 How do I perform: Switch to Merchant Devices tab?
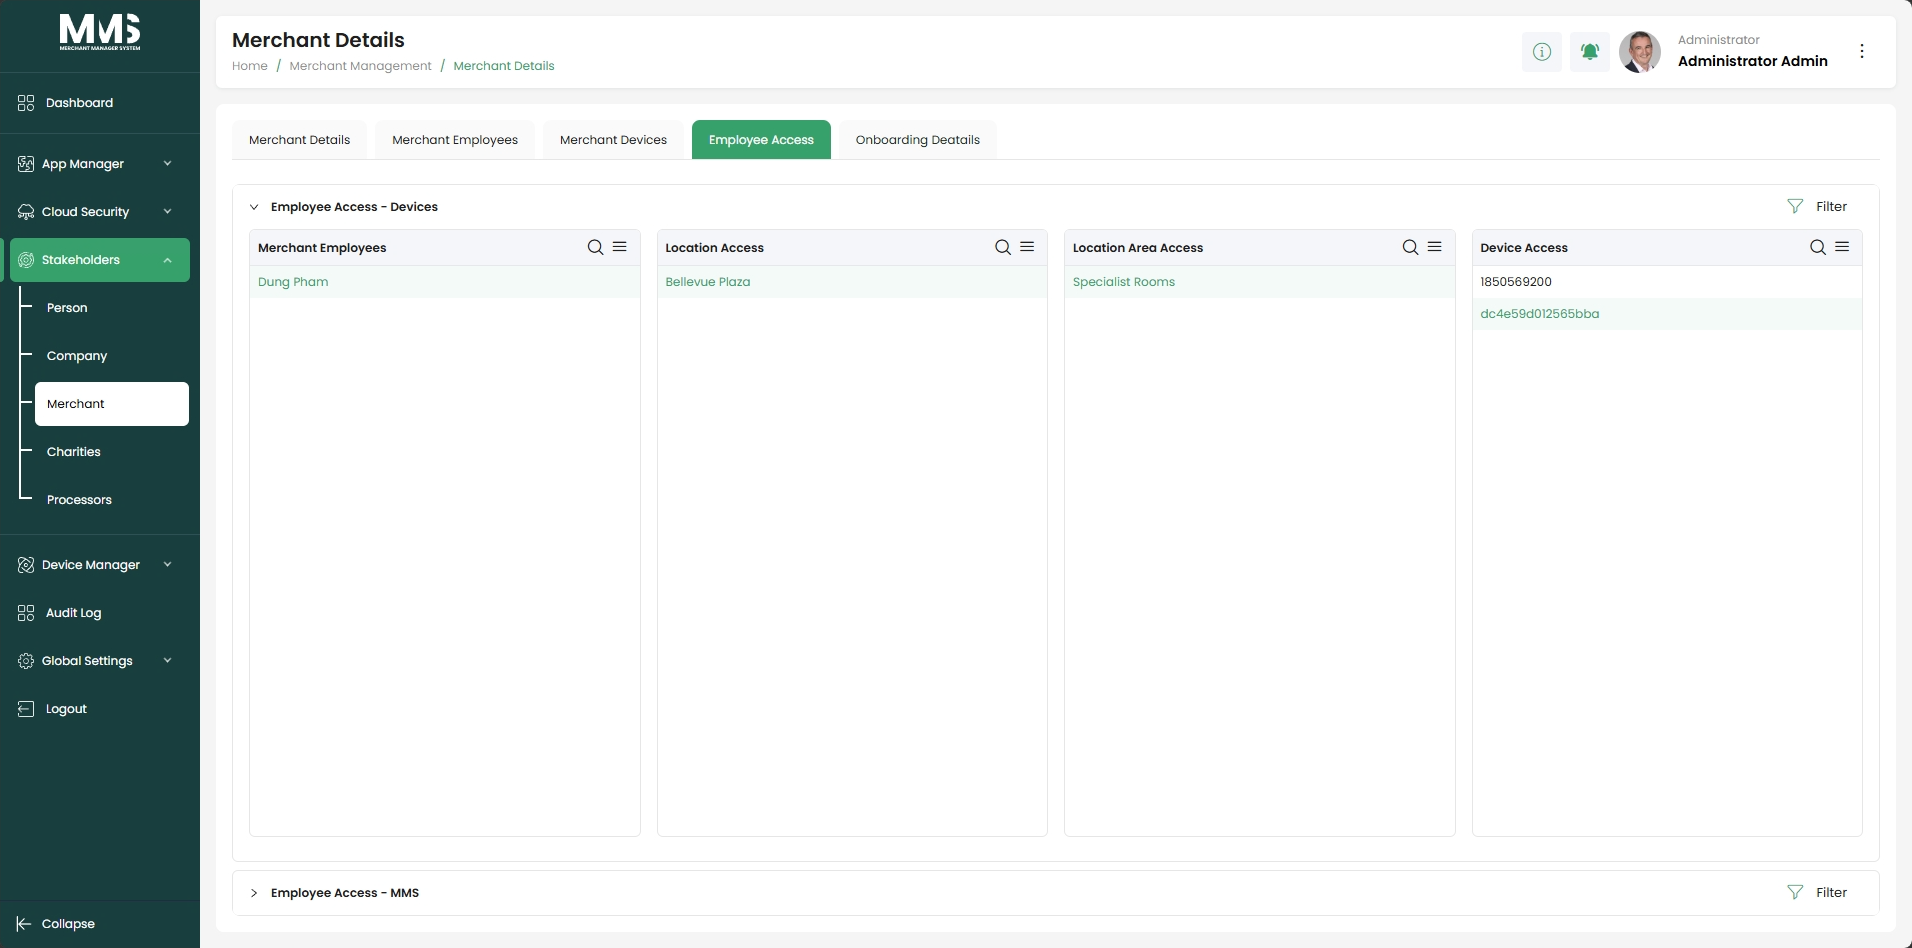613,140
